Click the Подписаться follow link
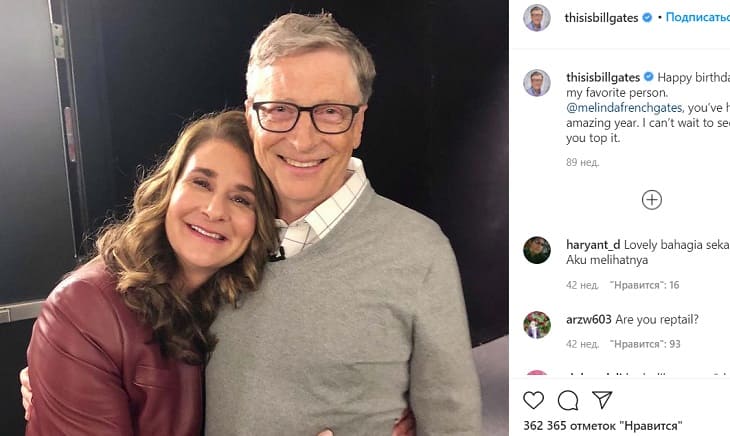 [697, 18]
